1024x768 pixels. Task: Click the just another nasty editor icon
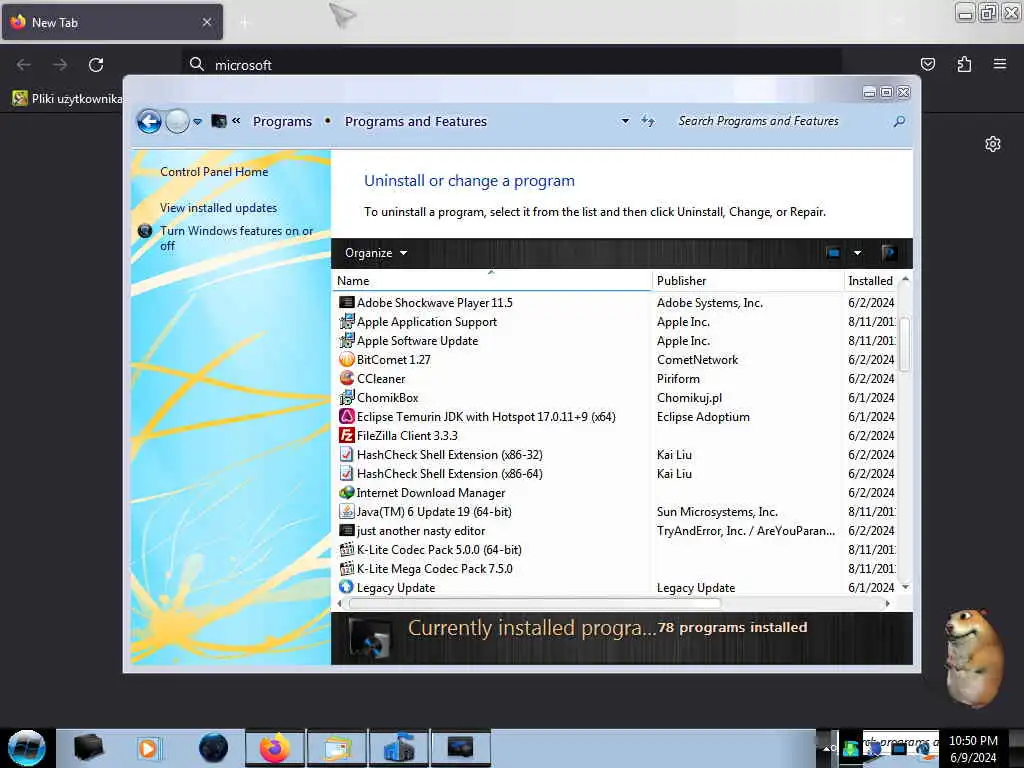click(x=346, y=530)
